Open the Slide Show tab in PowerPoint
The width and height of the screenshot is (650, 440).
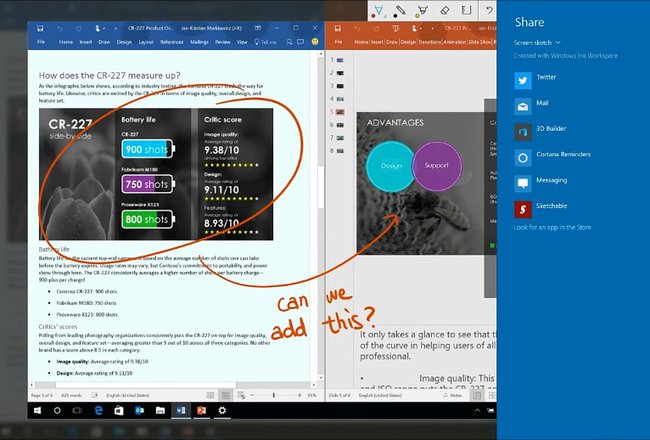[480, 42]
